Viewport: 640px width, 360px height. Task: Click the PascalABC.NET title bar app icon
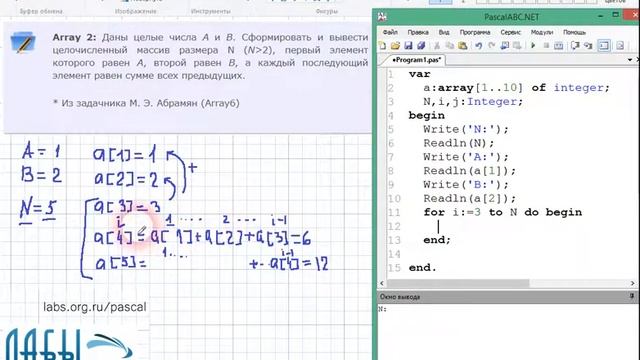click(382, 17)
